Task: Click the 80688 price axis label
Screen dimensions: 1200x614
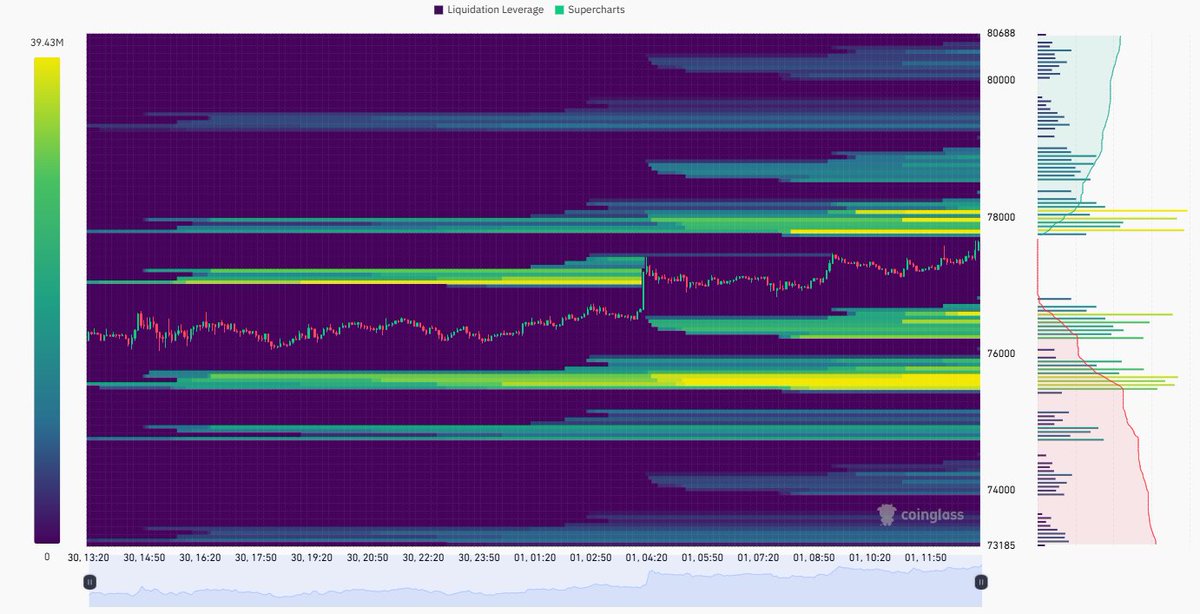Action: 1001,33
